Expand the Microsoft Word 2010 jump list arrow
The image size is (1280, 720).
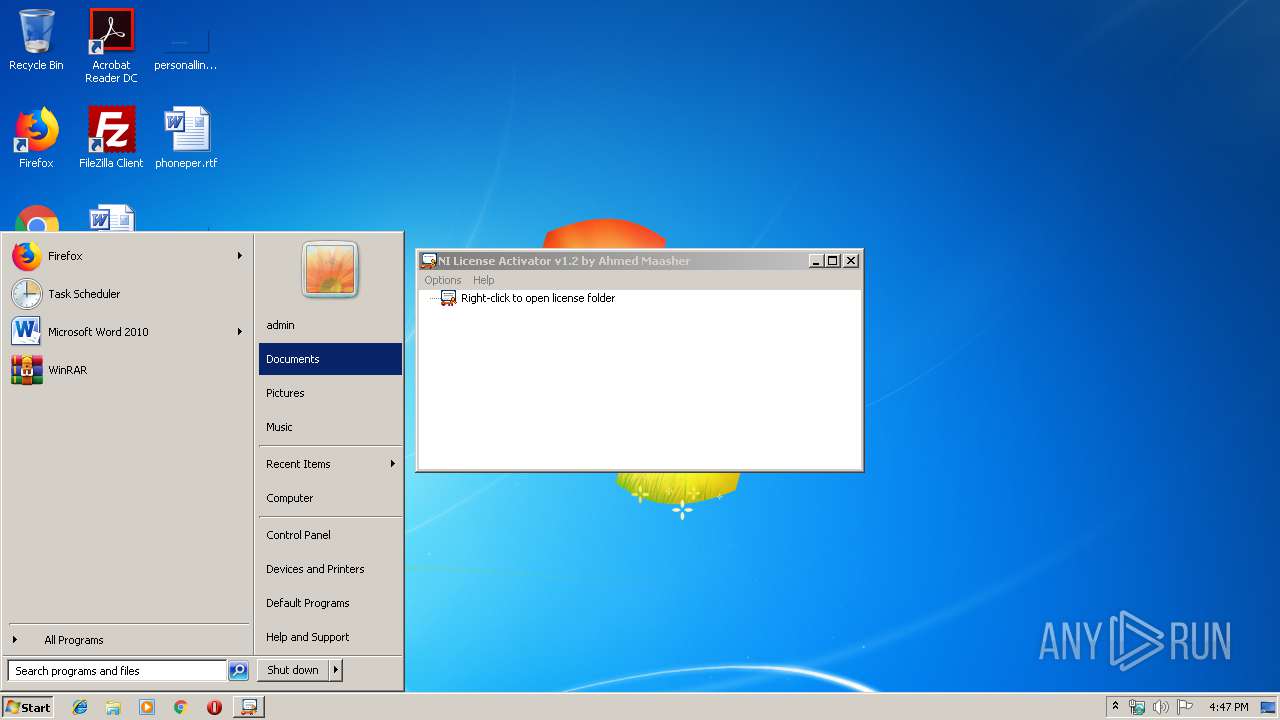pos(240,332)
